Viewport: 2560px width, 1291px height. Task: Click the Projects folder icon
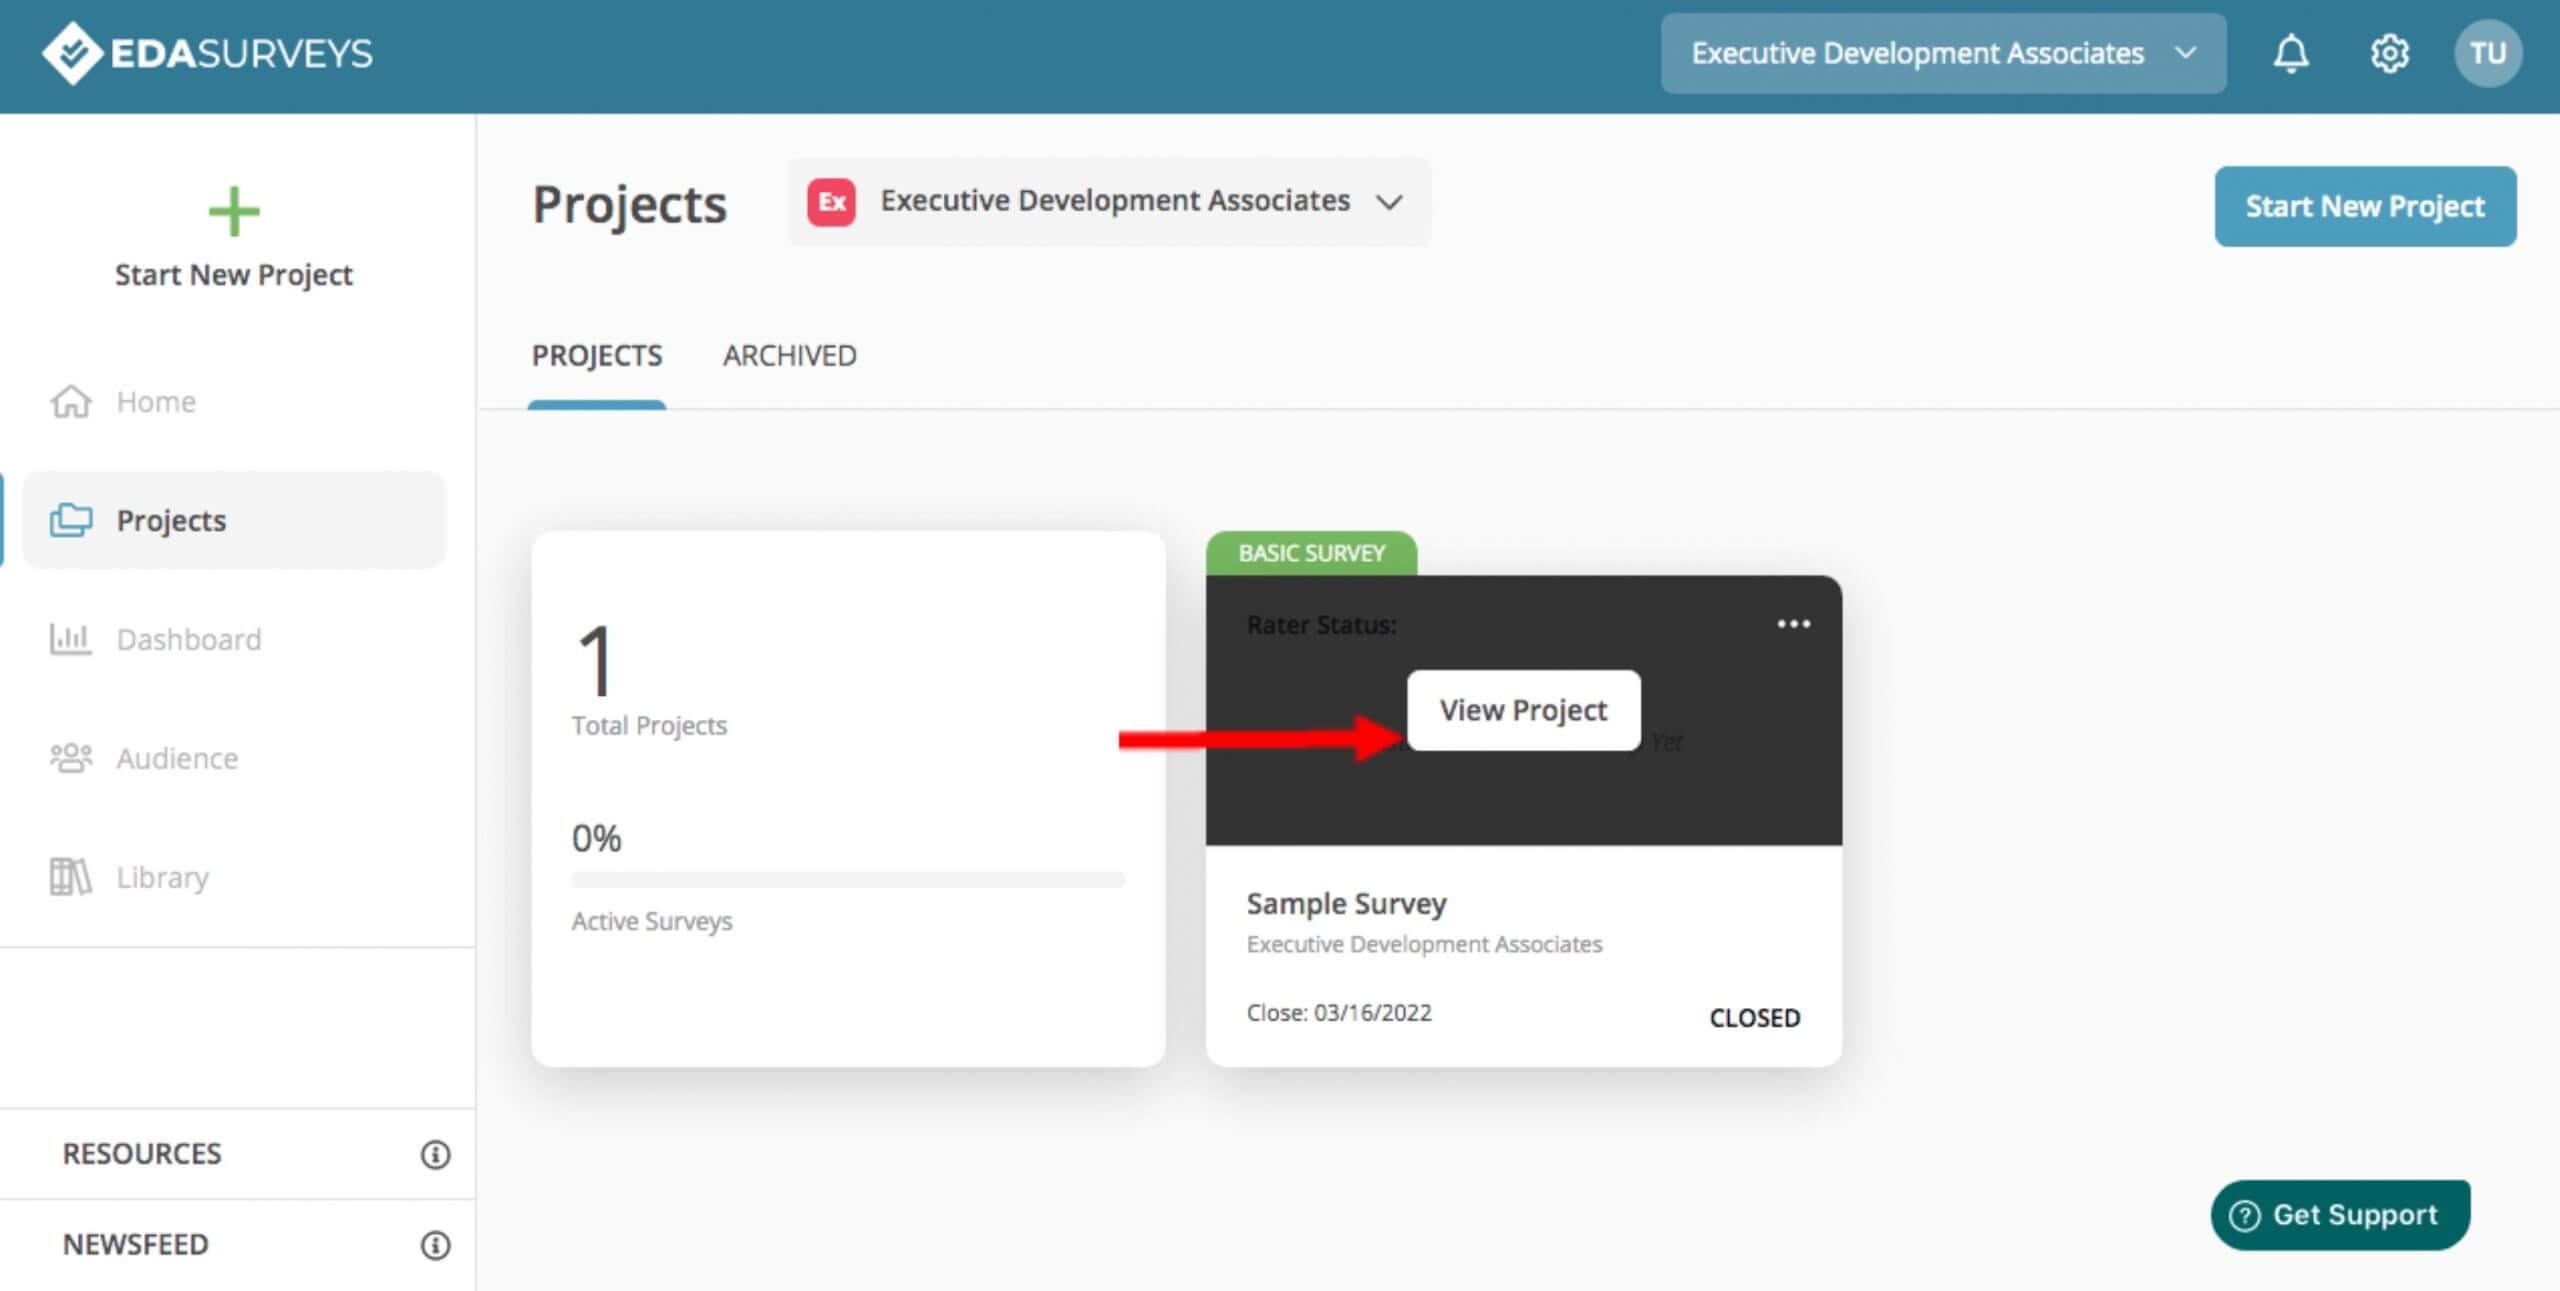[x=71, y=520]
